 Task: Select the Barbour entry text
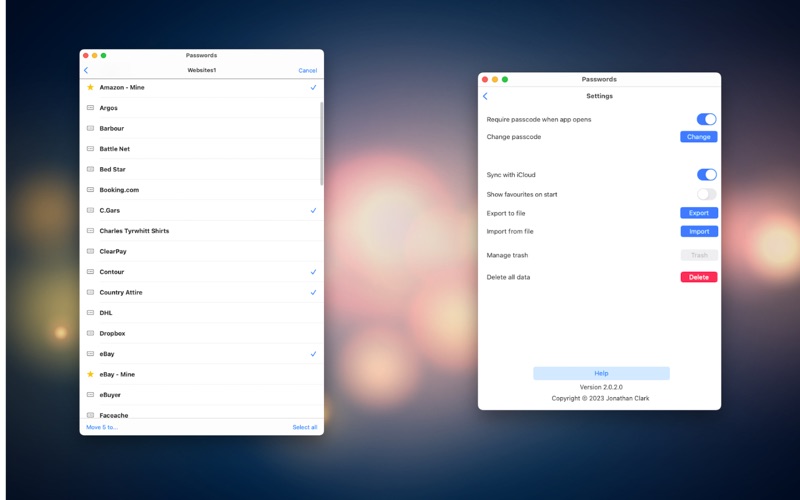[112, 128]
